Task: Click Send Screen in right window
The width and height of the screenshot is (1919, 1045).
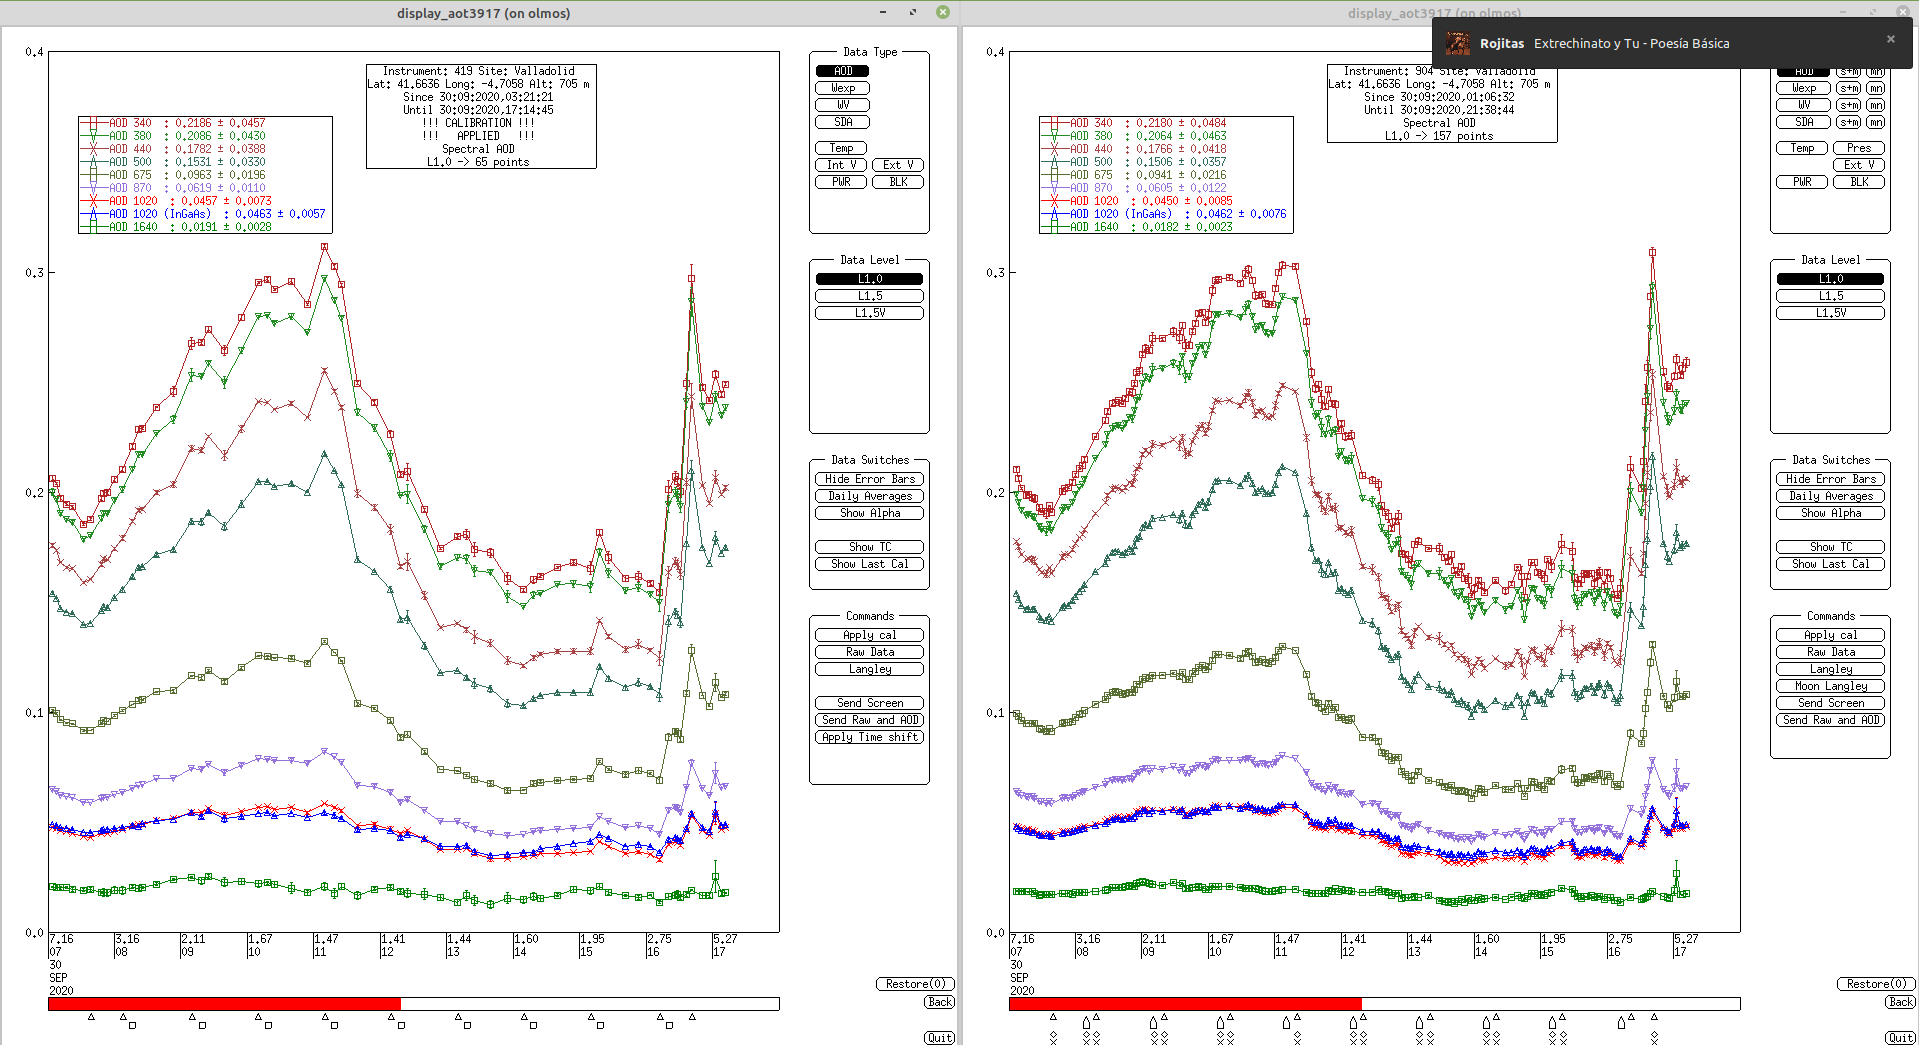Action: [x=1831, y=703]
